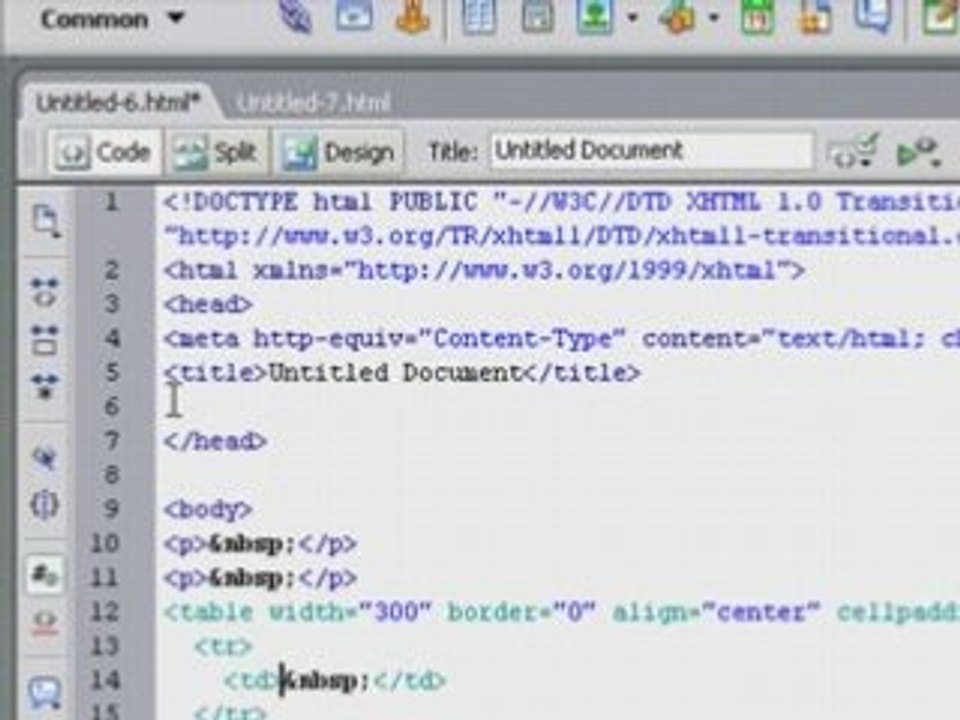The width and height of the screenshot is (960, 720).
Task: Click line number 6 in the gutter
Action: tap(111, 407)
